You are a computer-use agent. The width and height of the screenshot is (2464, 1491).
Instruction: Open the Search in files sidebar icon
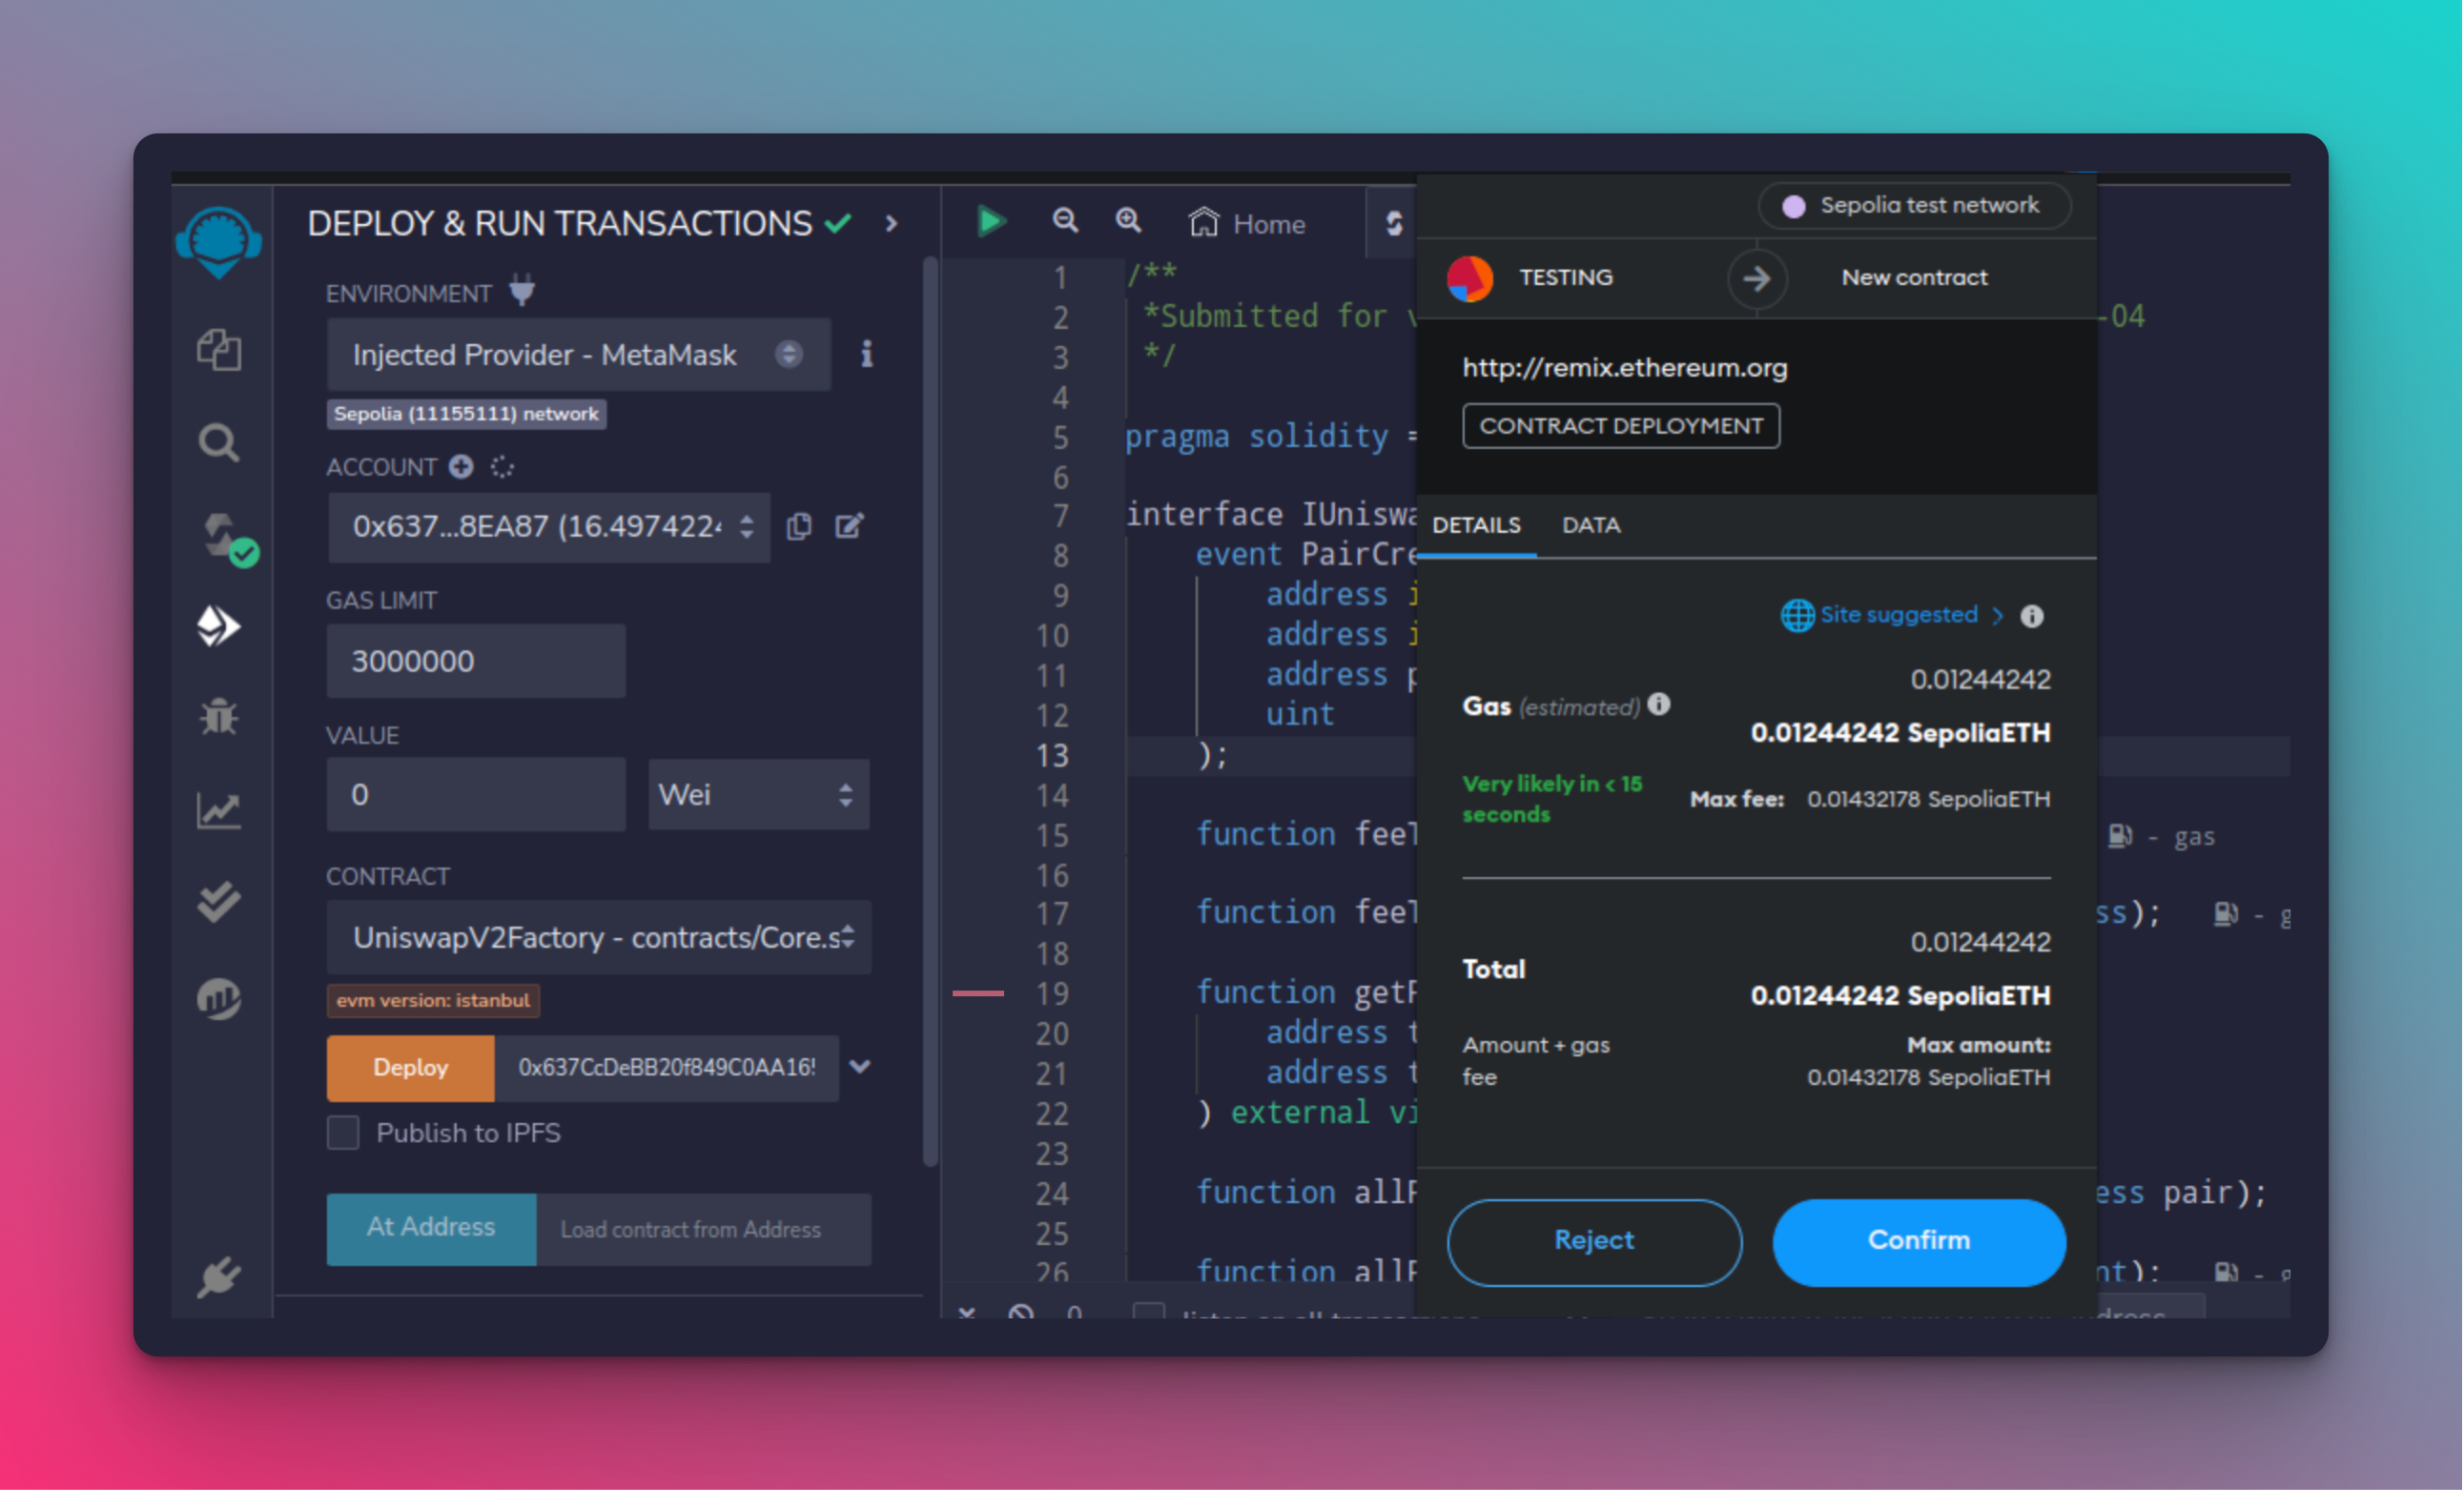click(x=219, y=442)
